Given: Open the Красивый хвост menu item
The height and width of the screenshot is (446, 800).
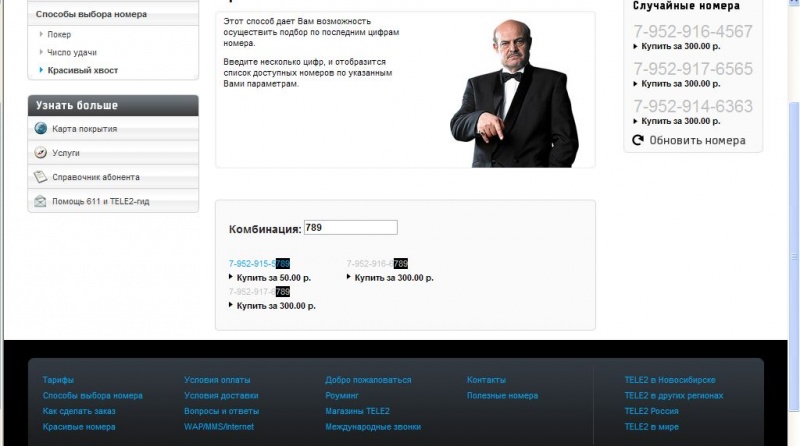Looking at the screenshot, I should coord(83,70).
